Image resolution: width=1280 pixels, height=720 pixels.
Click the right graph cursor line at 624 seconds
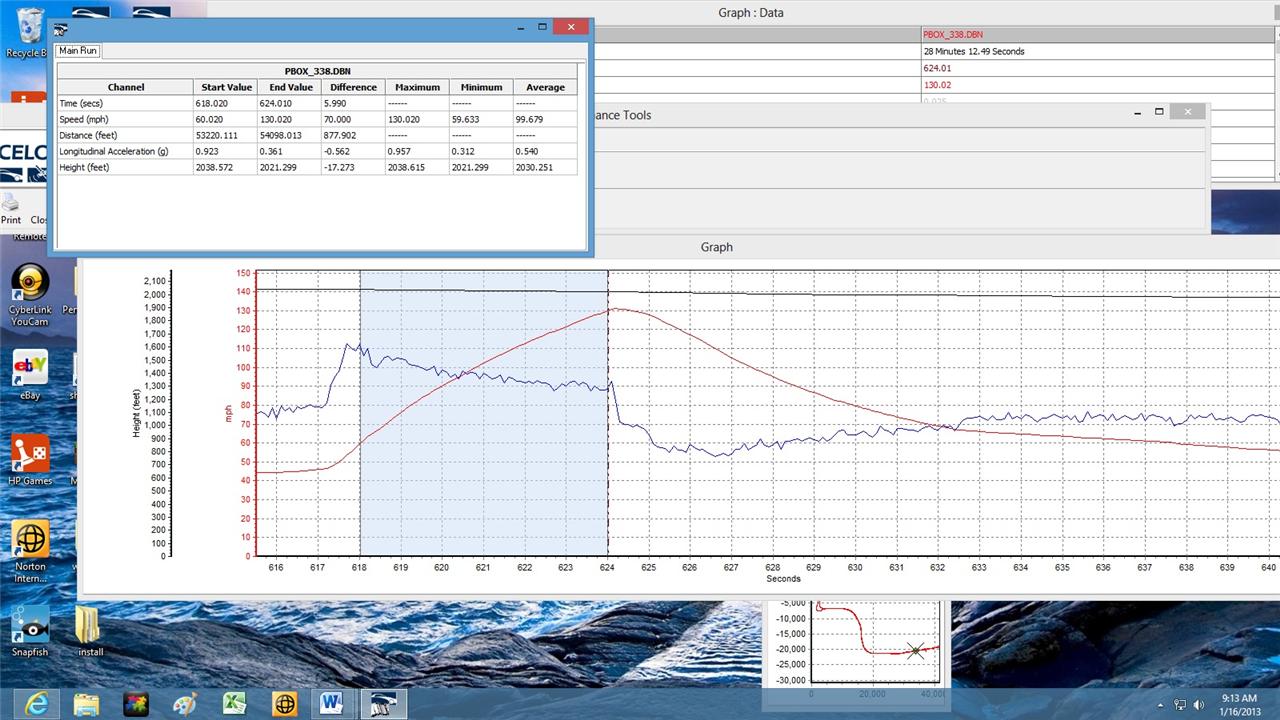click(x=608, y=412)
